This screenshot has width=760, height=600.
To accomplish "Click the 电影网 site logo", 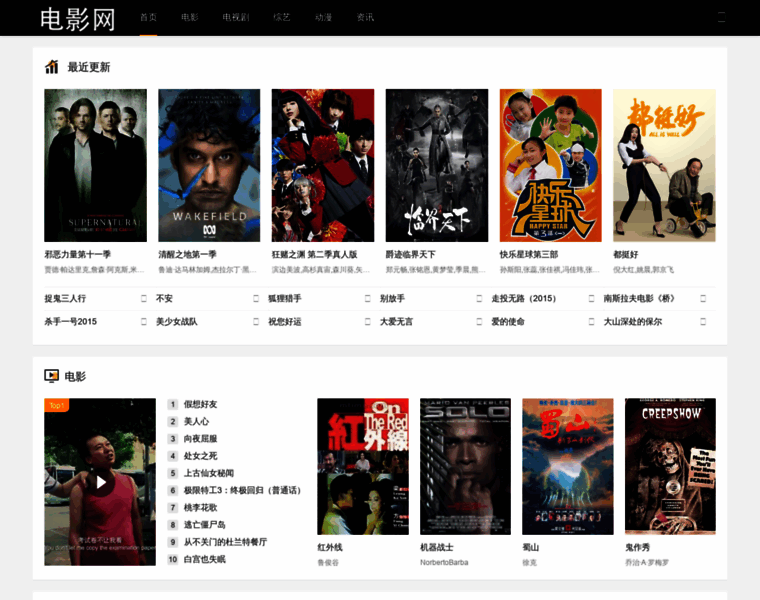I will coord(78,19).
